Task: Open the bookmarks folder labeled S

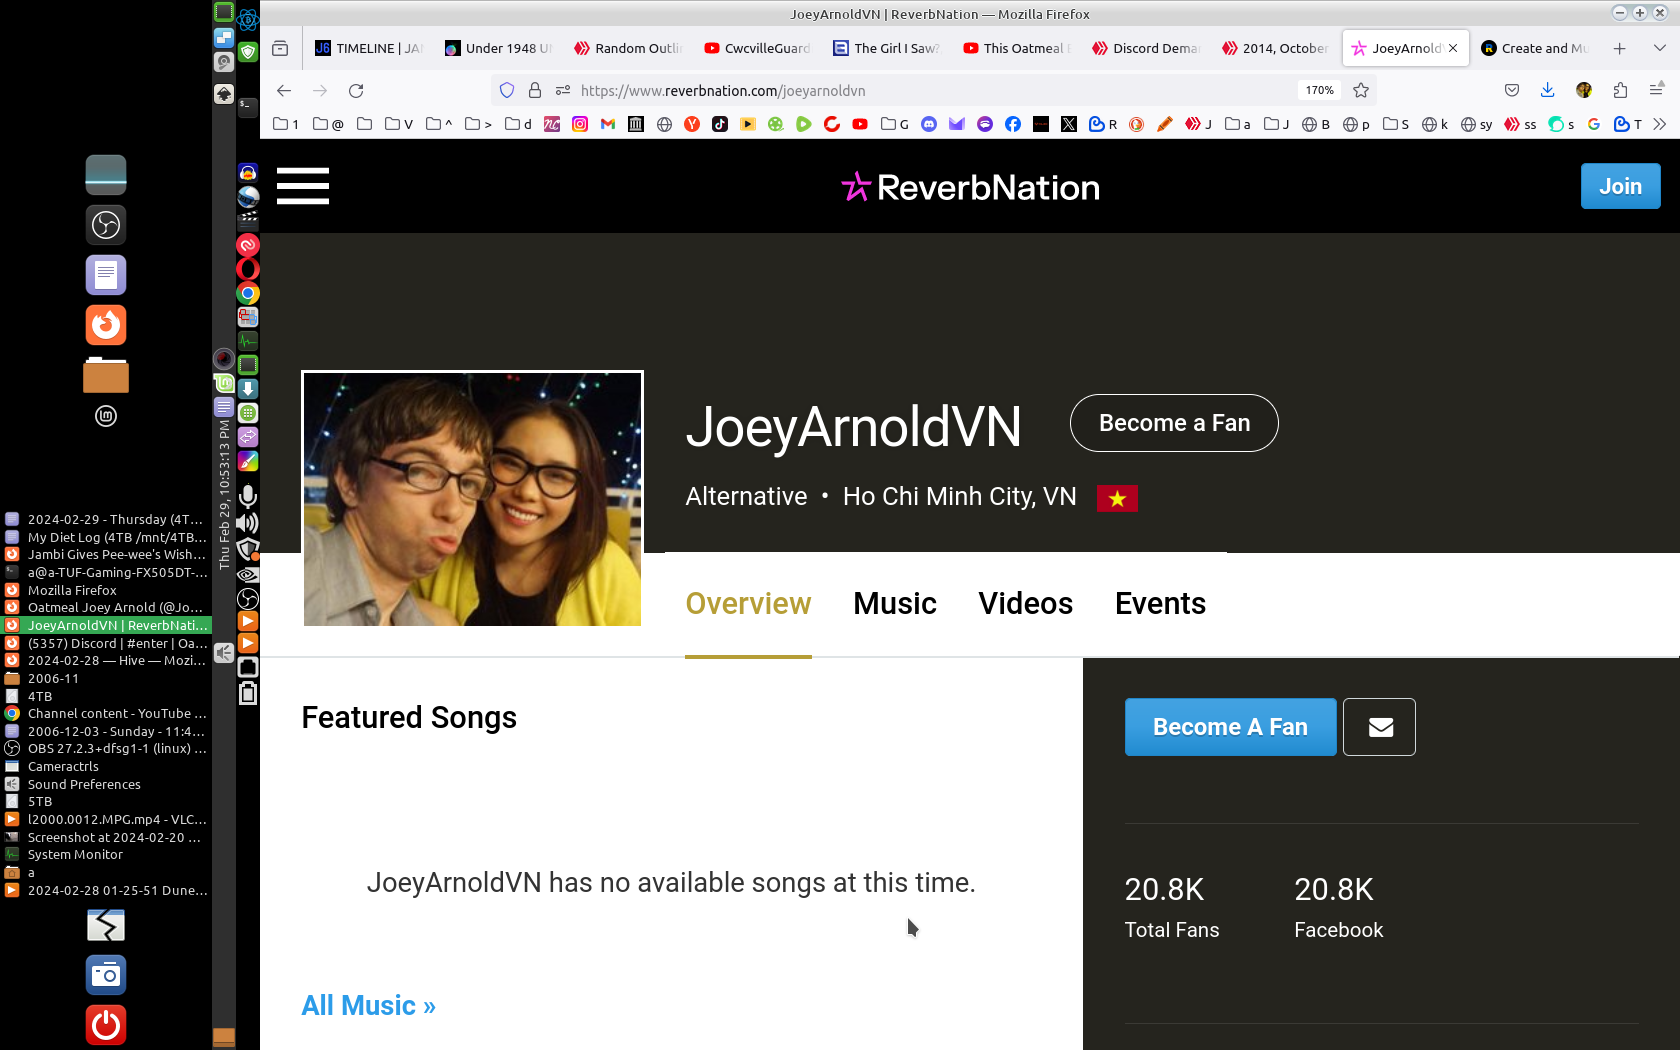Action: point(1396,124)
